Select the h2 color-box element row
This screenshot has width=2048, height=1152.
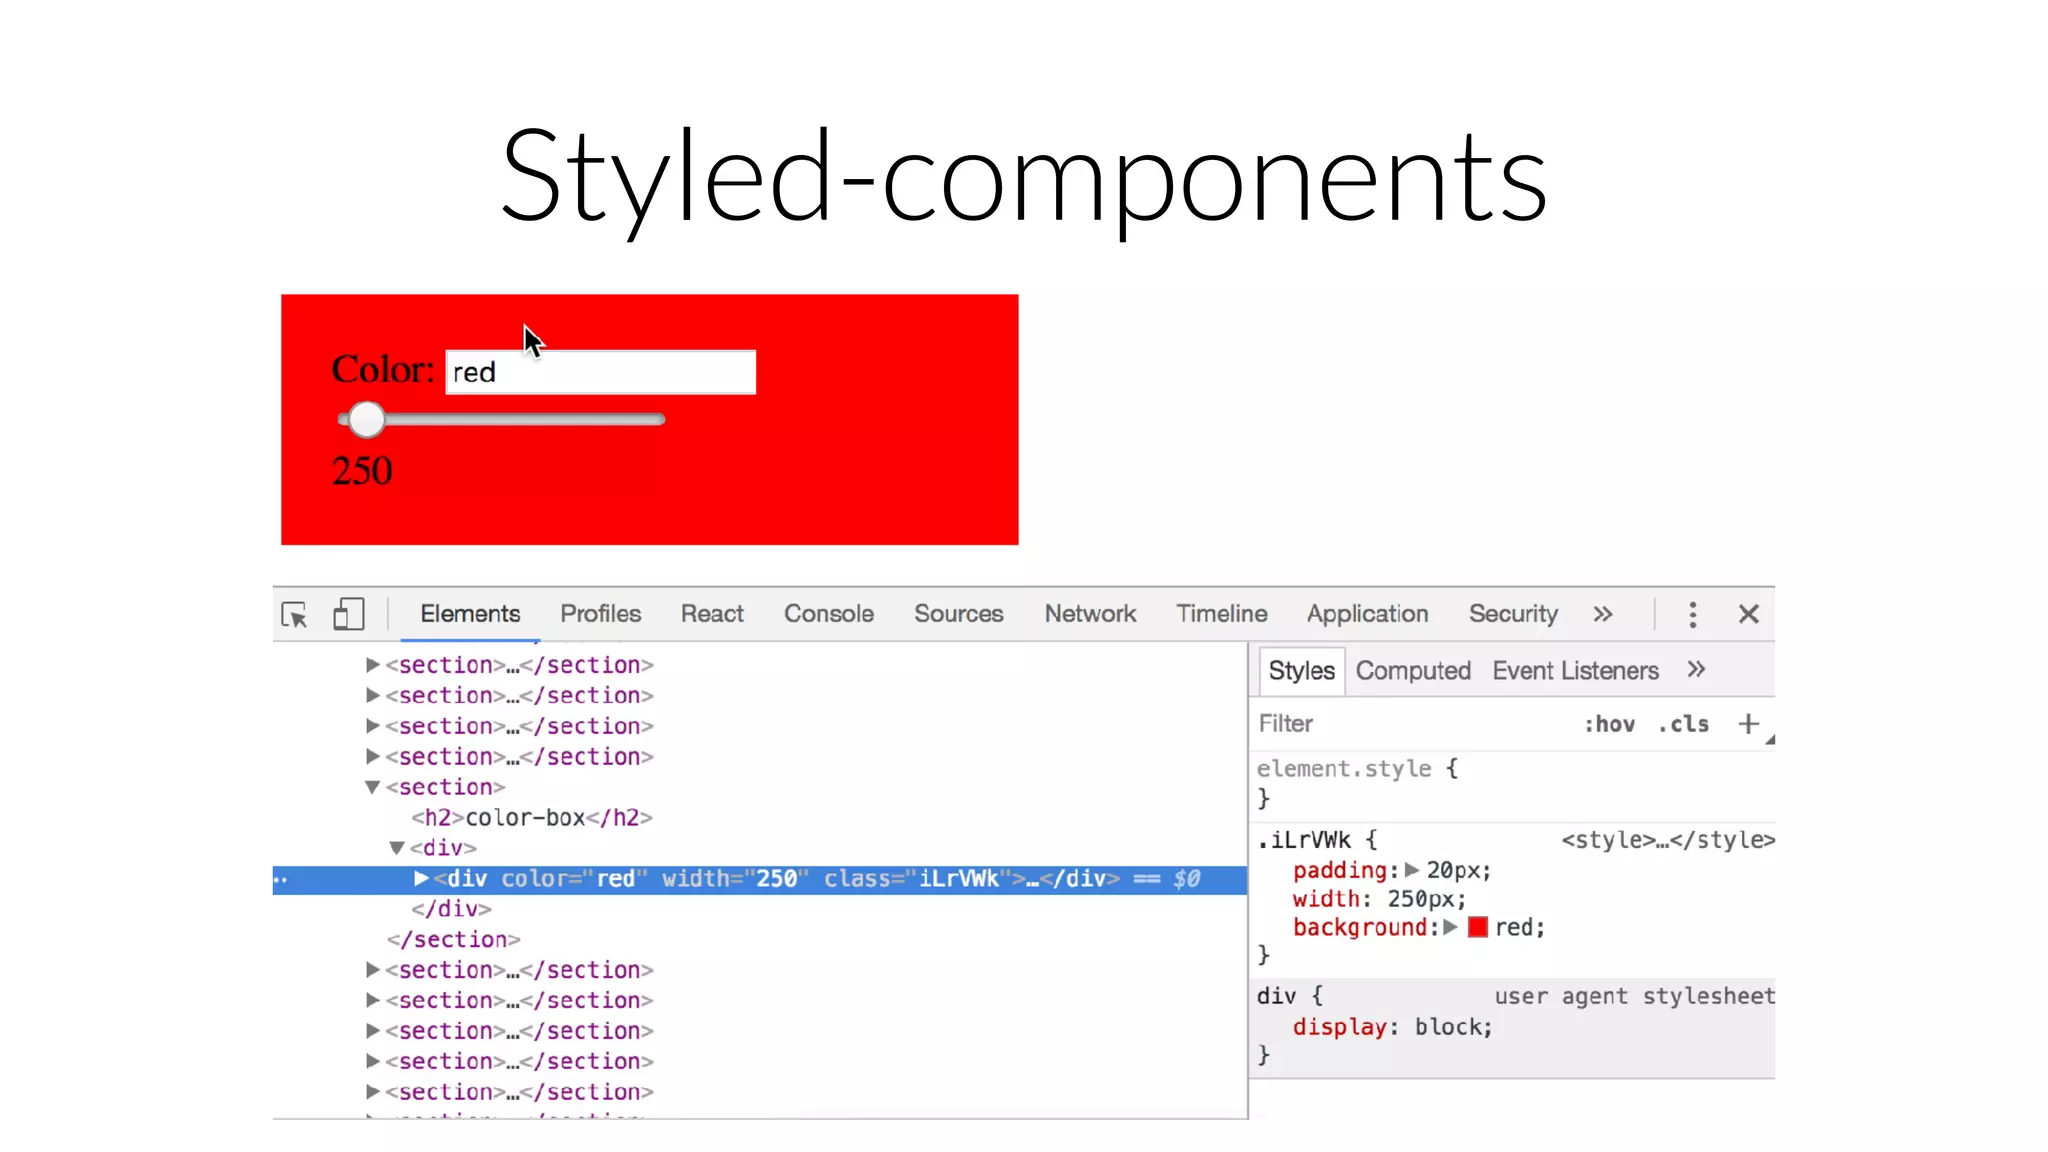click(532, 818)
